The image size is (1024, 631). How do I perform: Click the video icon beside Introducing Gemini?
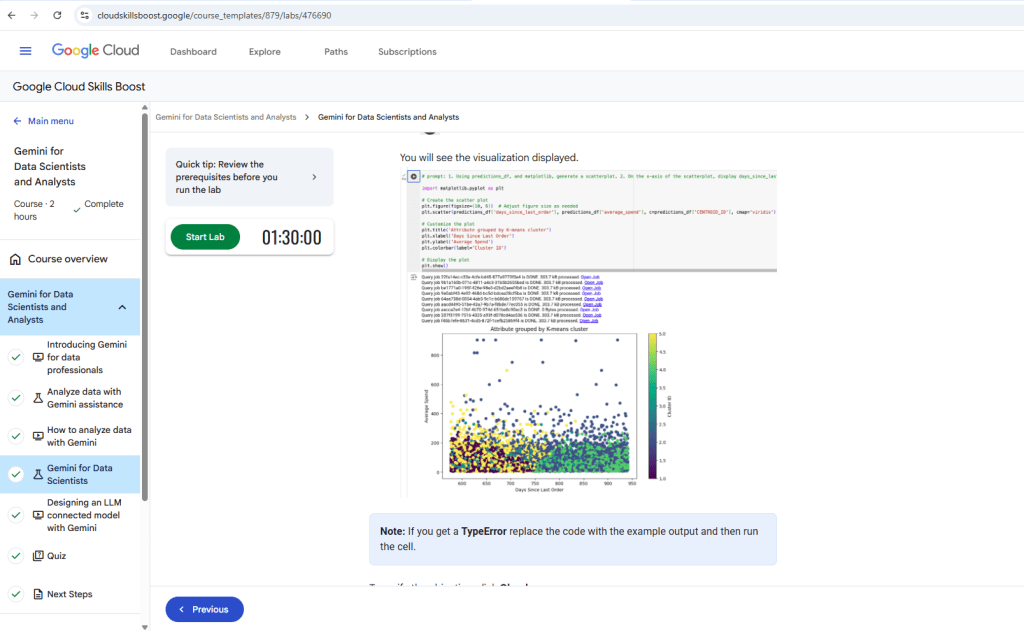point(38,357)
